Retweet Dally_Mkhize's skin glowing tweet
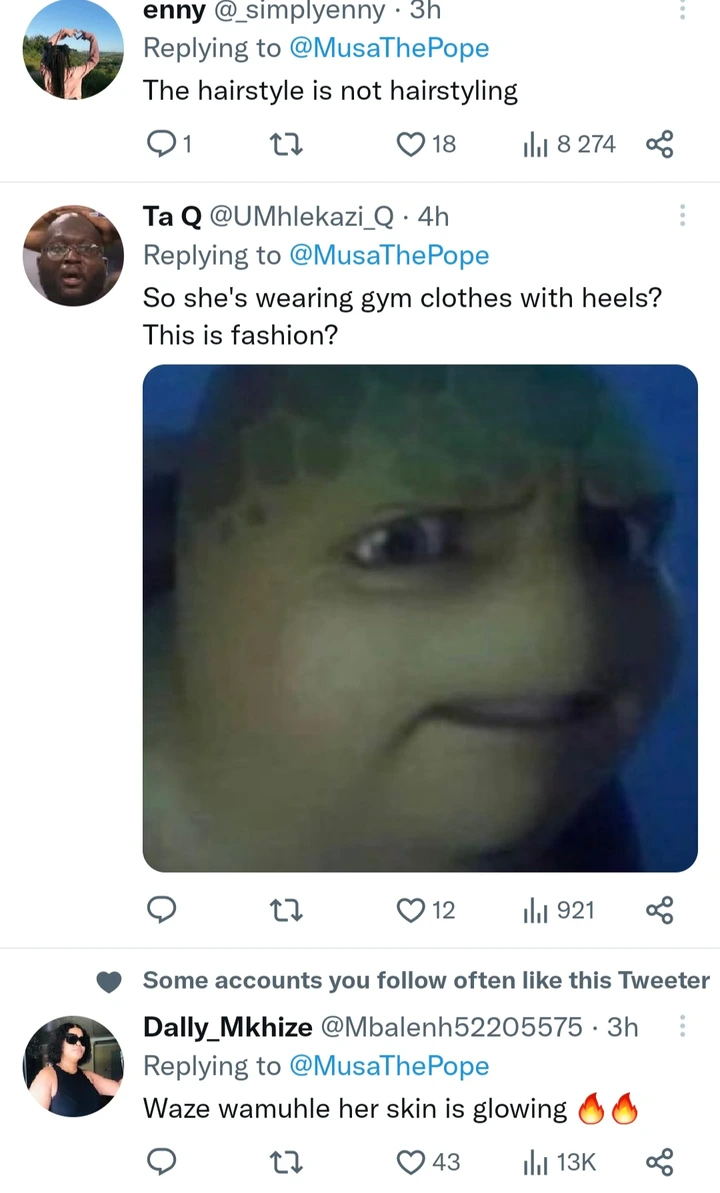720x1193 pixels. click(287, 1162)
